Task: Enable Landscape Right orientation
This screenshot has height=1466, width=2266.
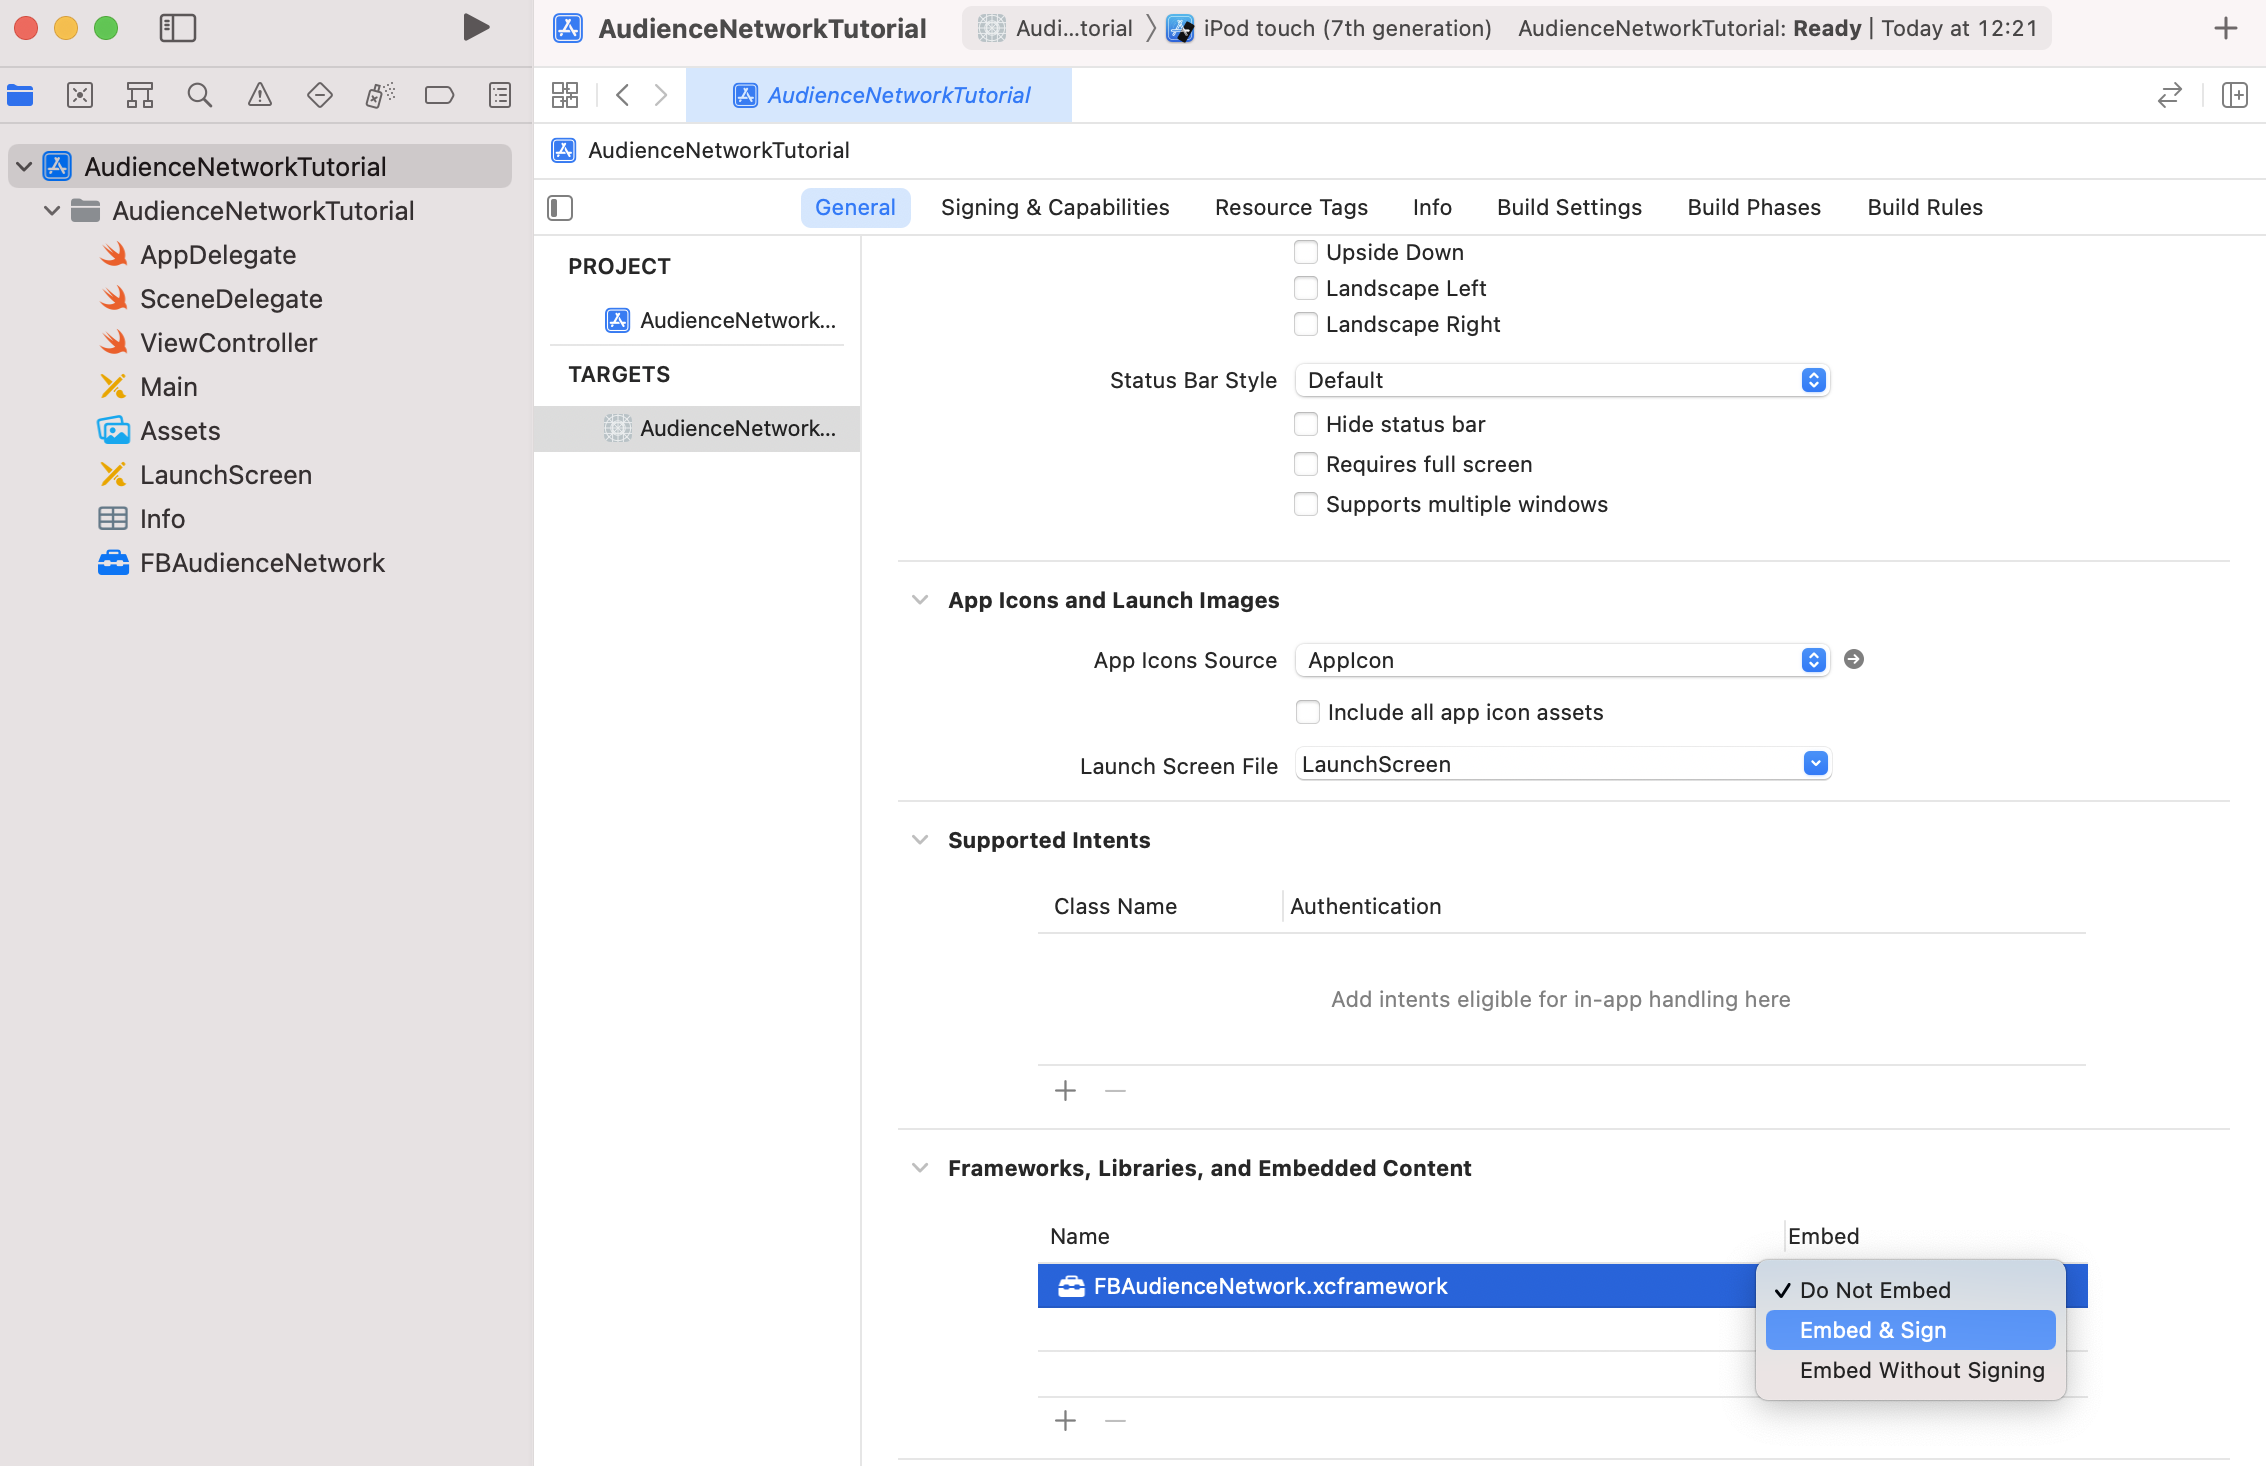Action: (1306, 324)
